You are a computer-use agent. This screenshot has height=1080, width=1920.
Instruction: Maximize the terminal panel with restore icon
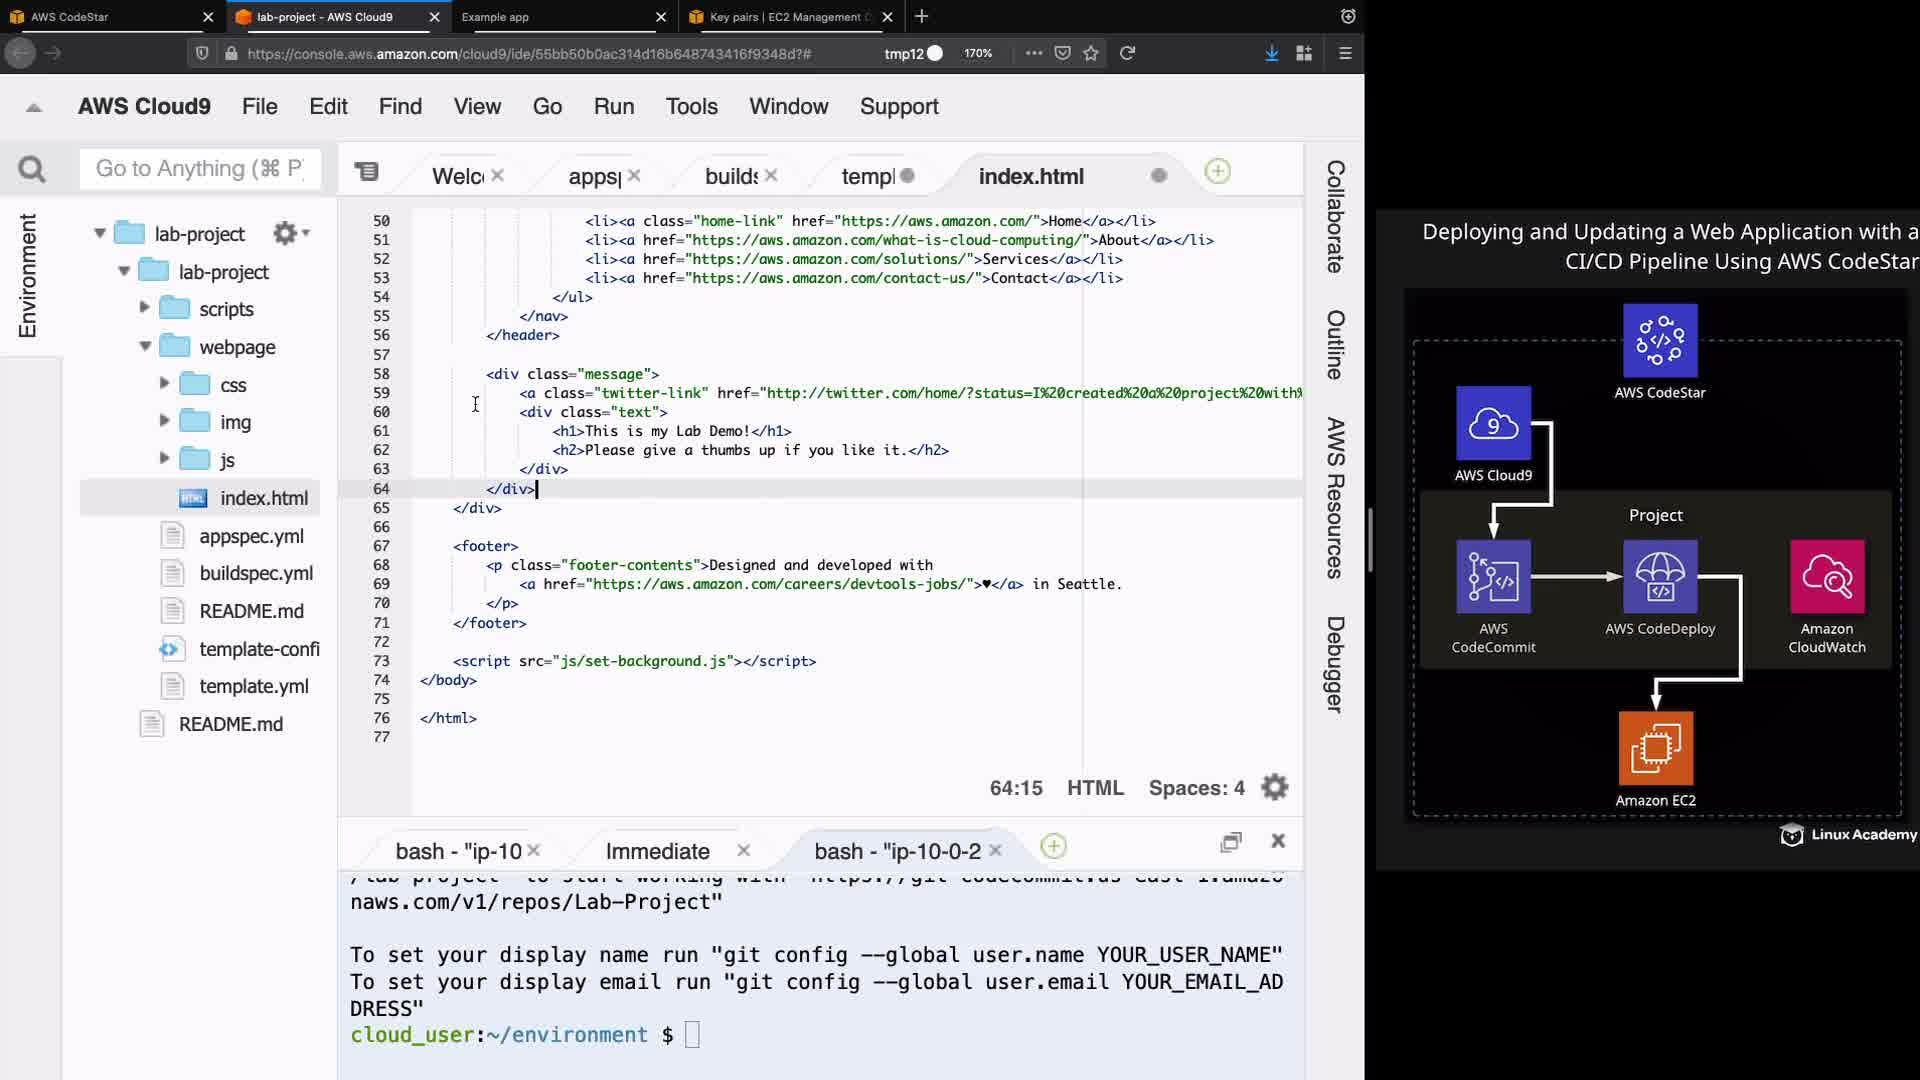point(1231,842)
